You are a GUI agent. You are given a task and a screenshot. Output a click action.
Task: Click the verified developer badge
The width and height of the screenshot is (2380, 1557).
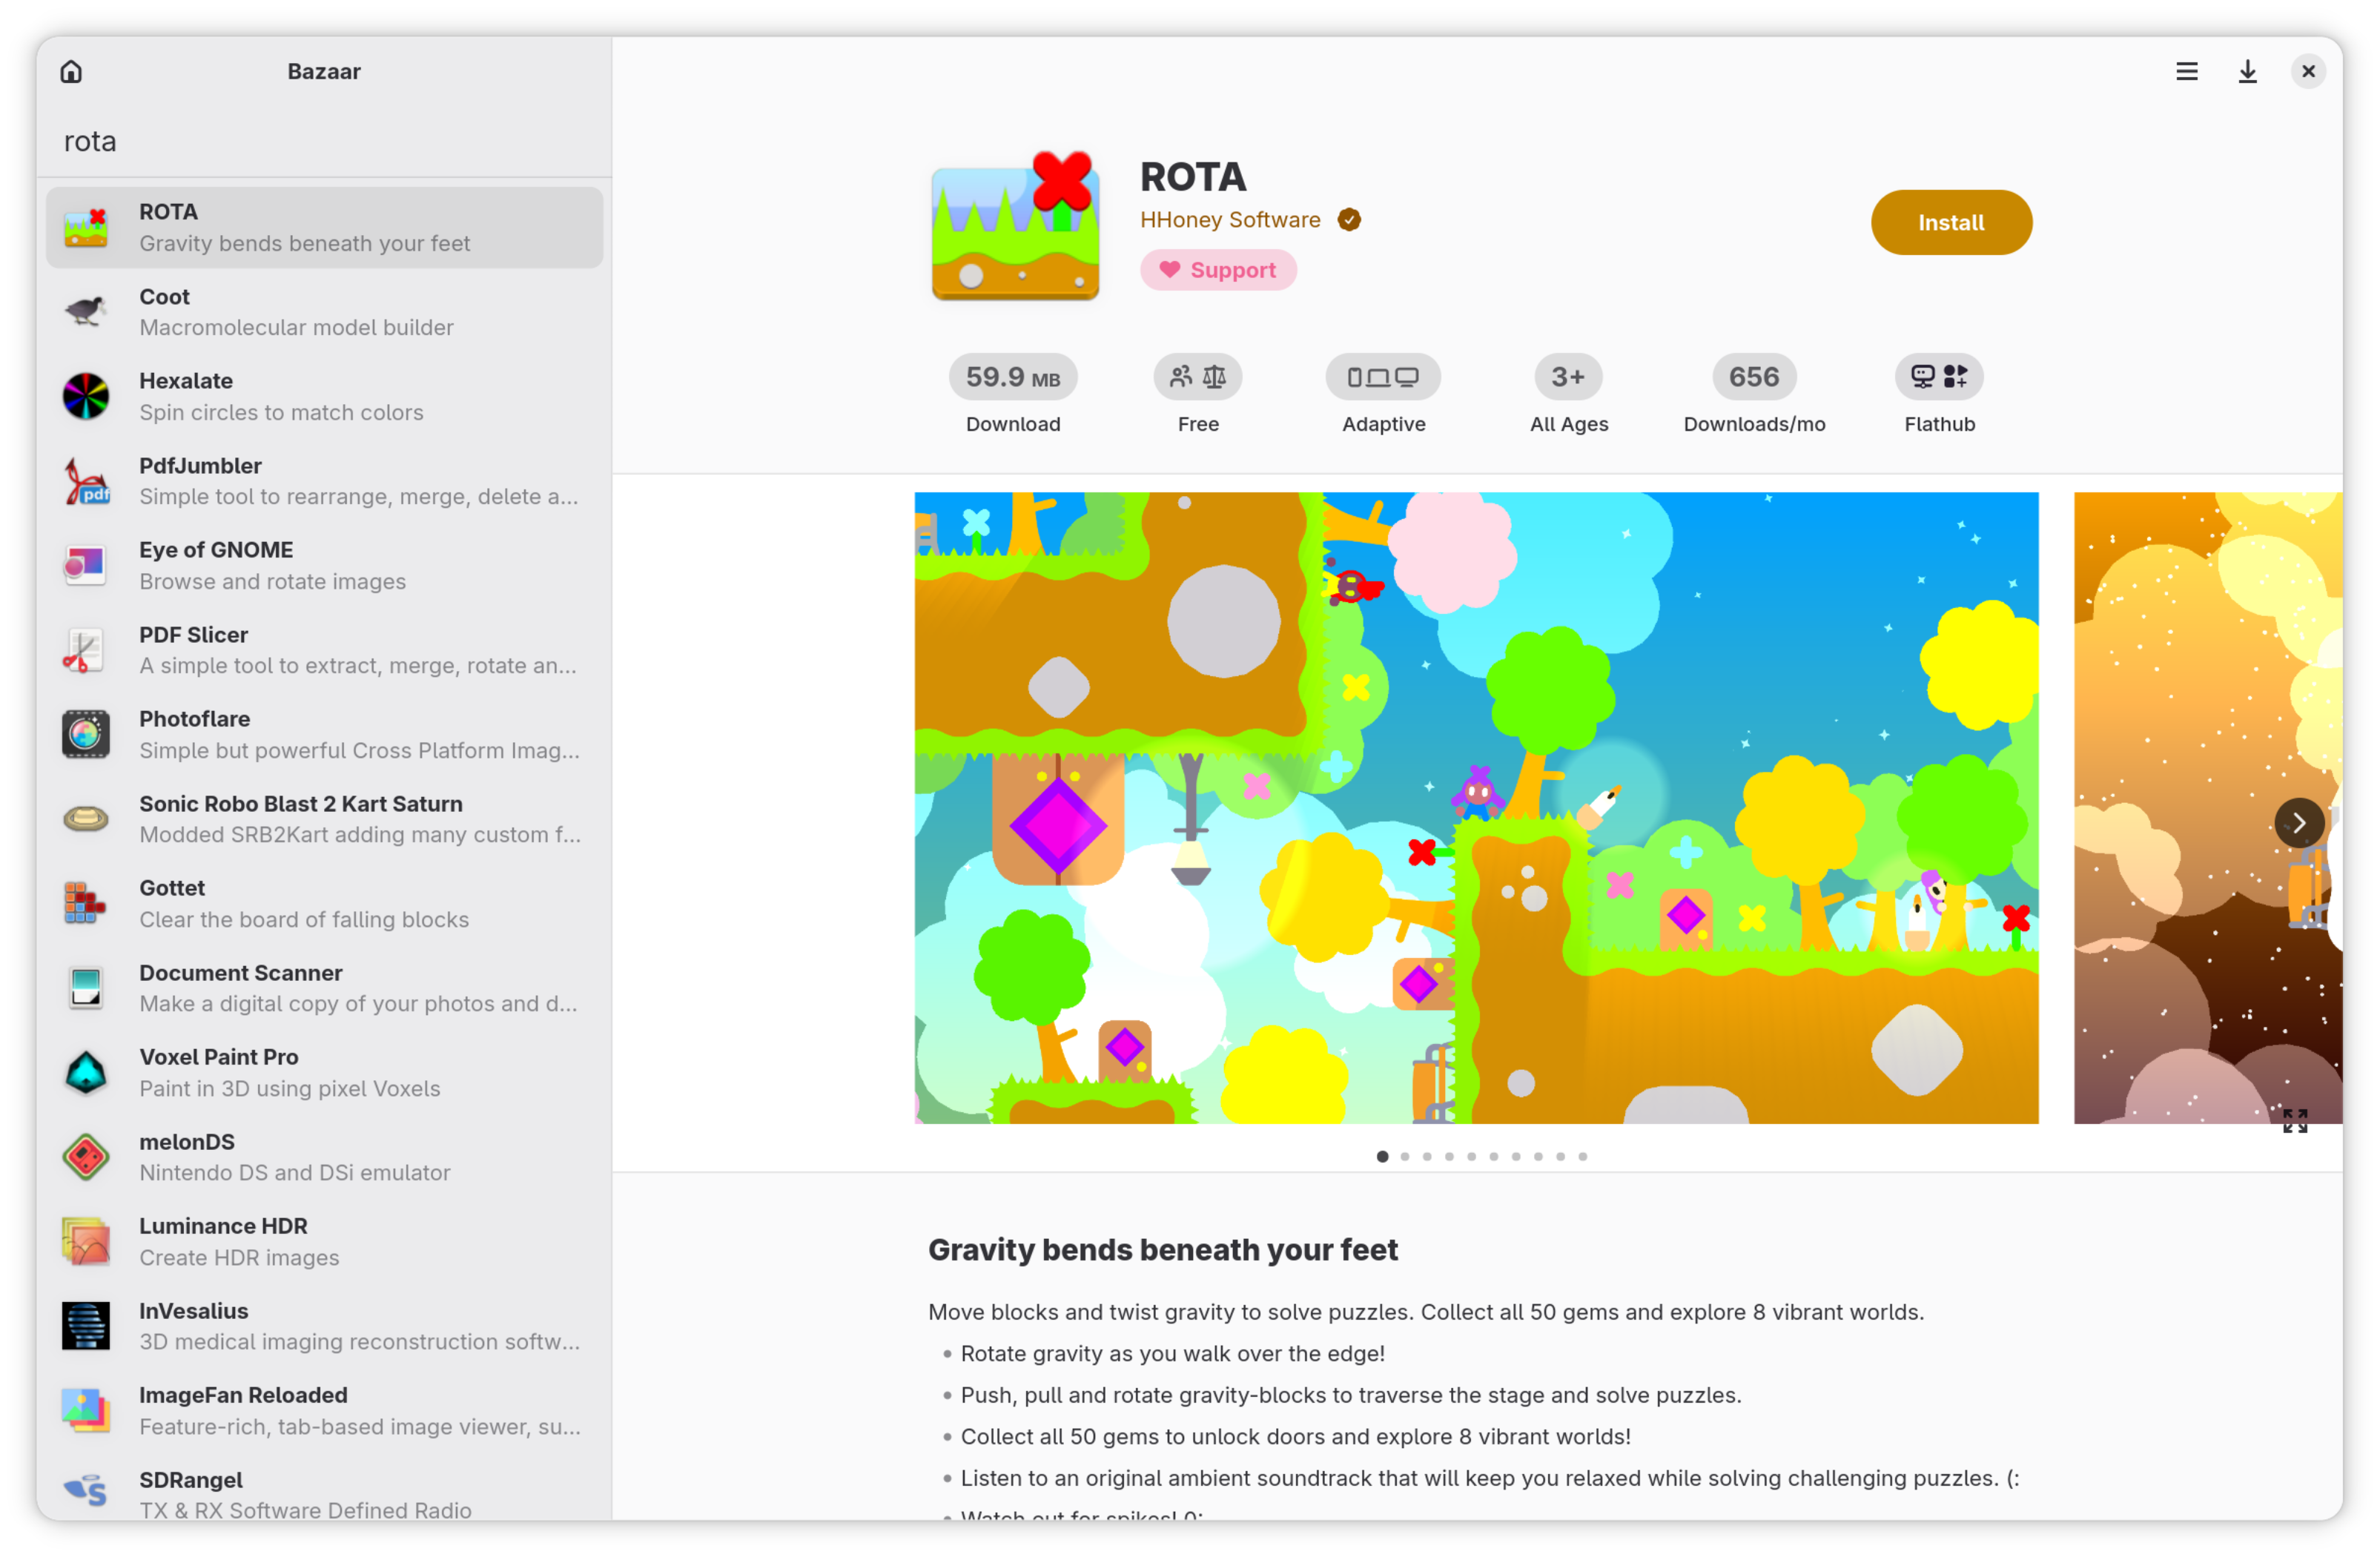tap(1349, 219)
